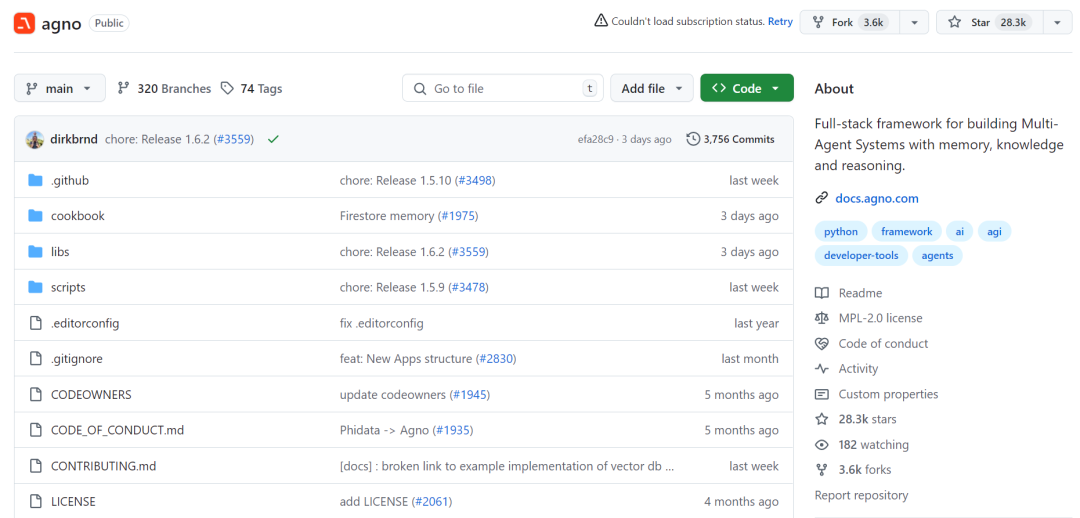Screen dimensions: 1080x518
Task: Expand the Fork options arrow
Action: [914, 22]
